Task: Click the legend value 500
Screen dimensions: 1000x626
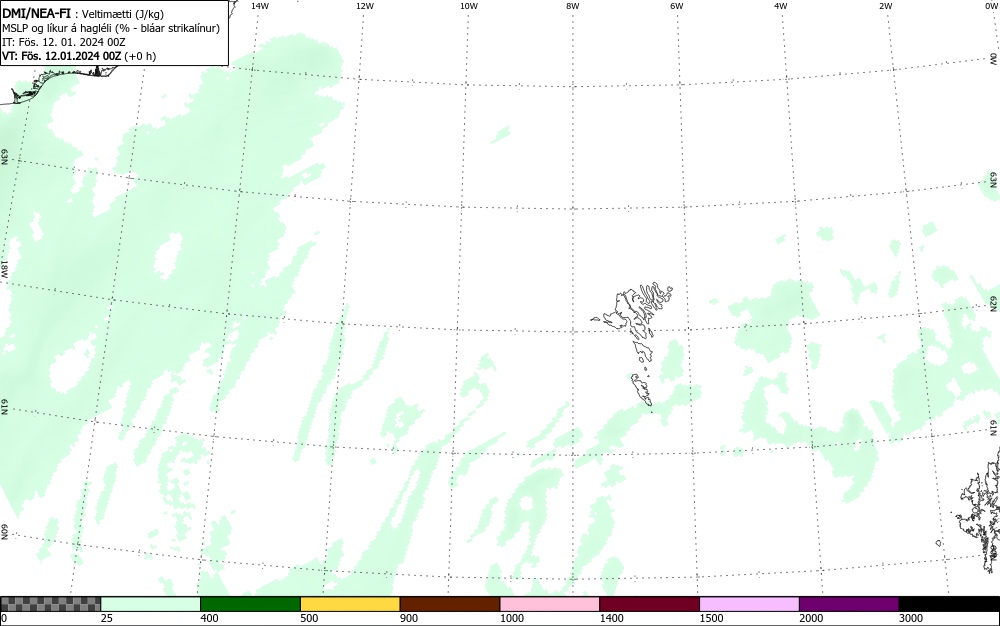Action: coord(309,618)
